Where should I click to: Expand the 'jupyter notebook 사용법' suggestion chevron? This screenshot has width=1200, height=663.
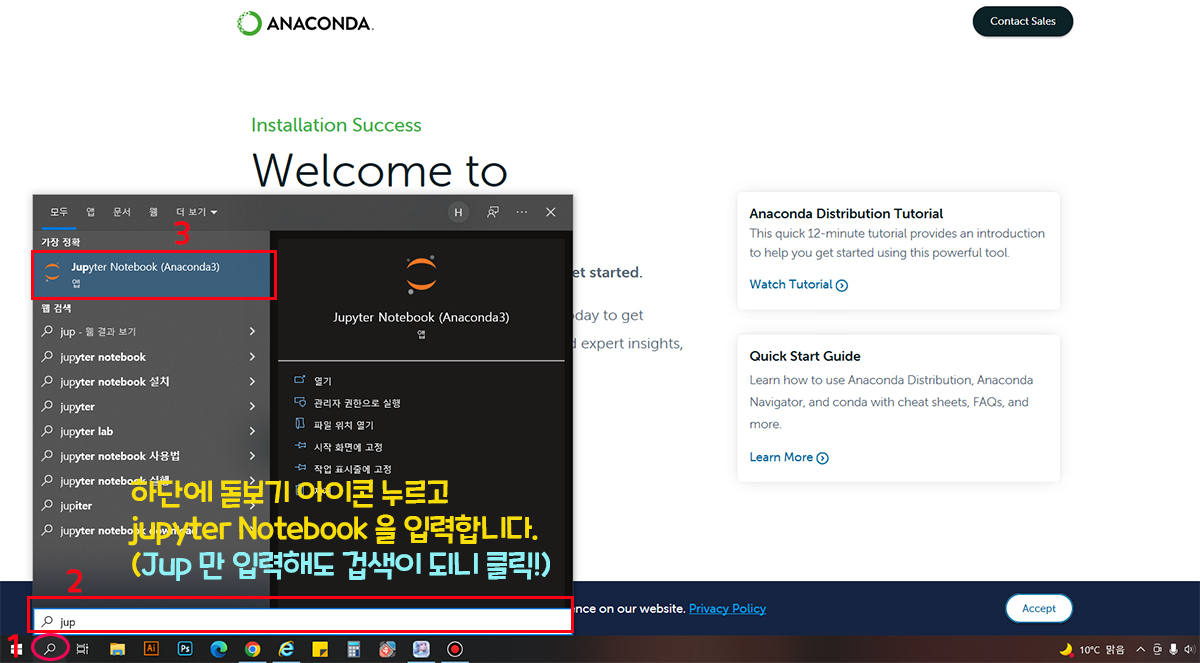[x=252, y=456]
